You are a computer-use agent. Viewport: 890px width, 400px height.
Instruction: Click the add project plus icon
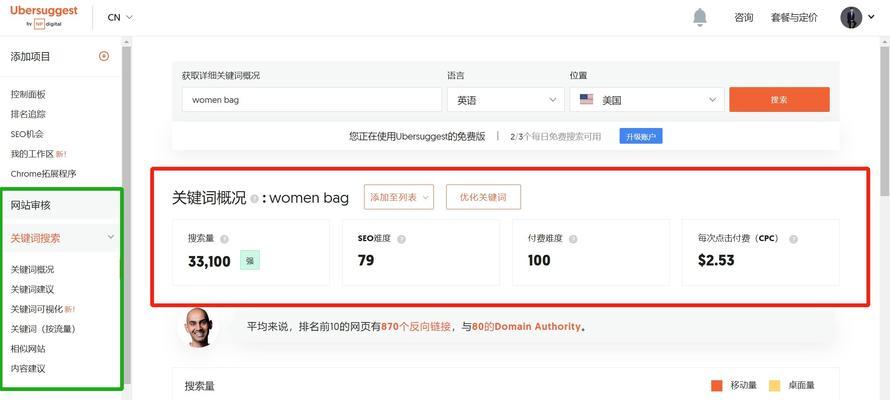(104, 56)
